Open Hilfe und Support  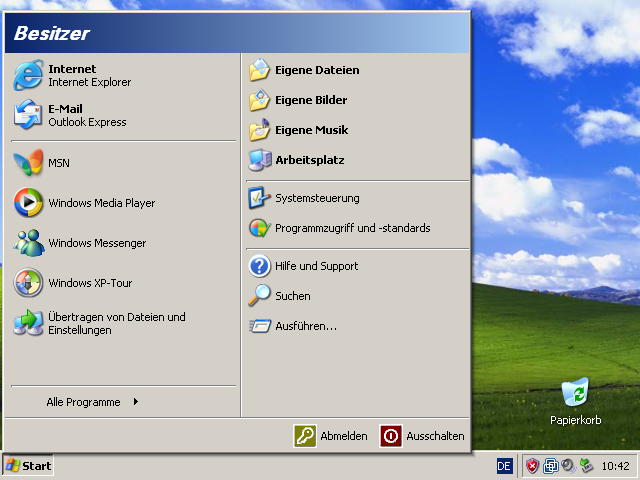coord(316,266)
